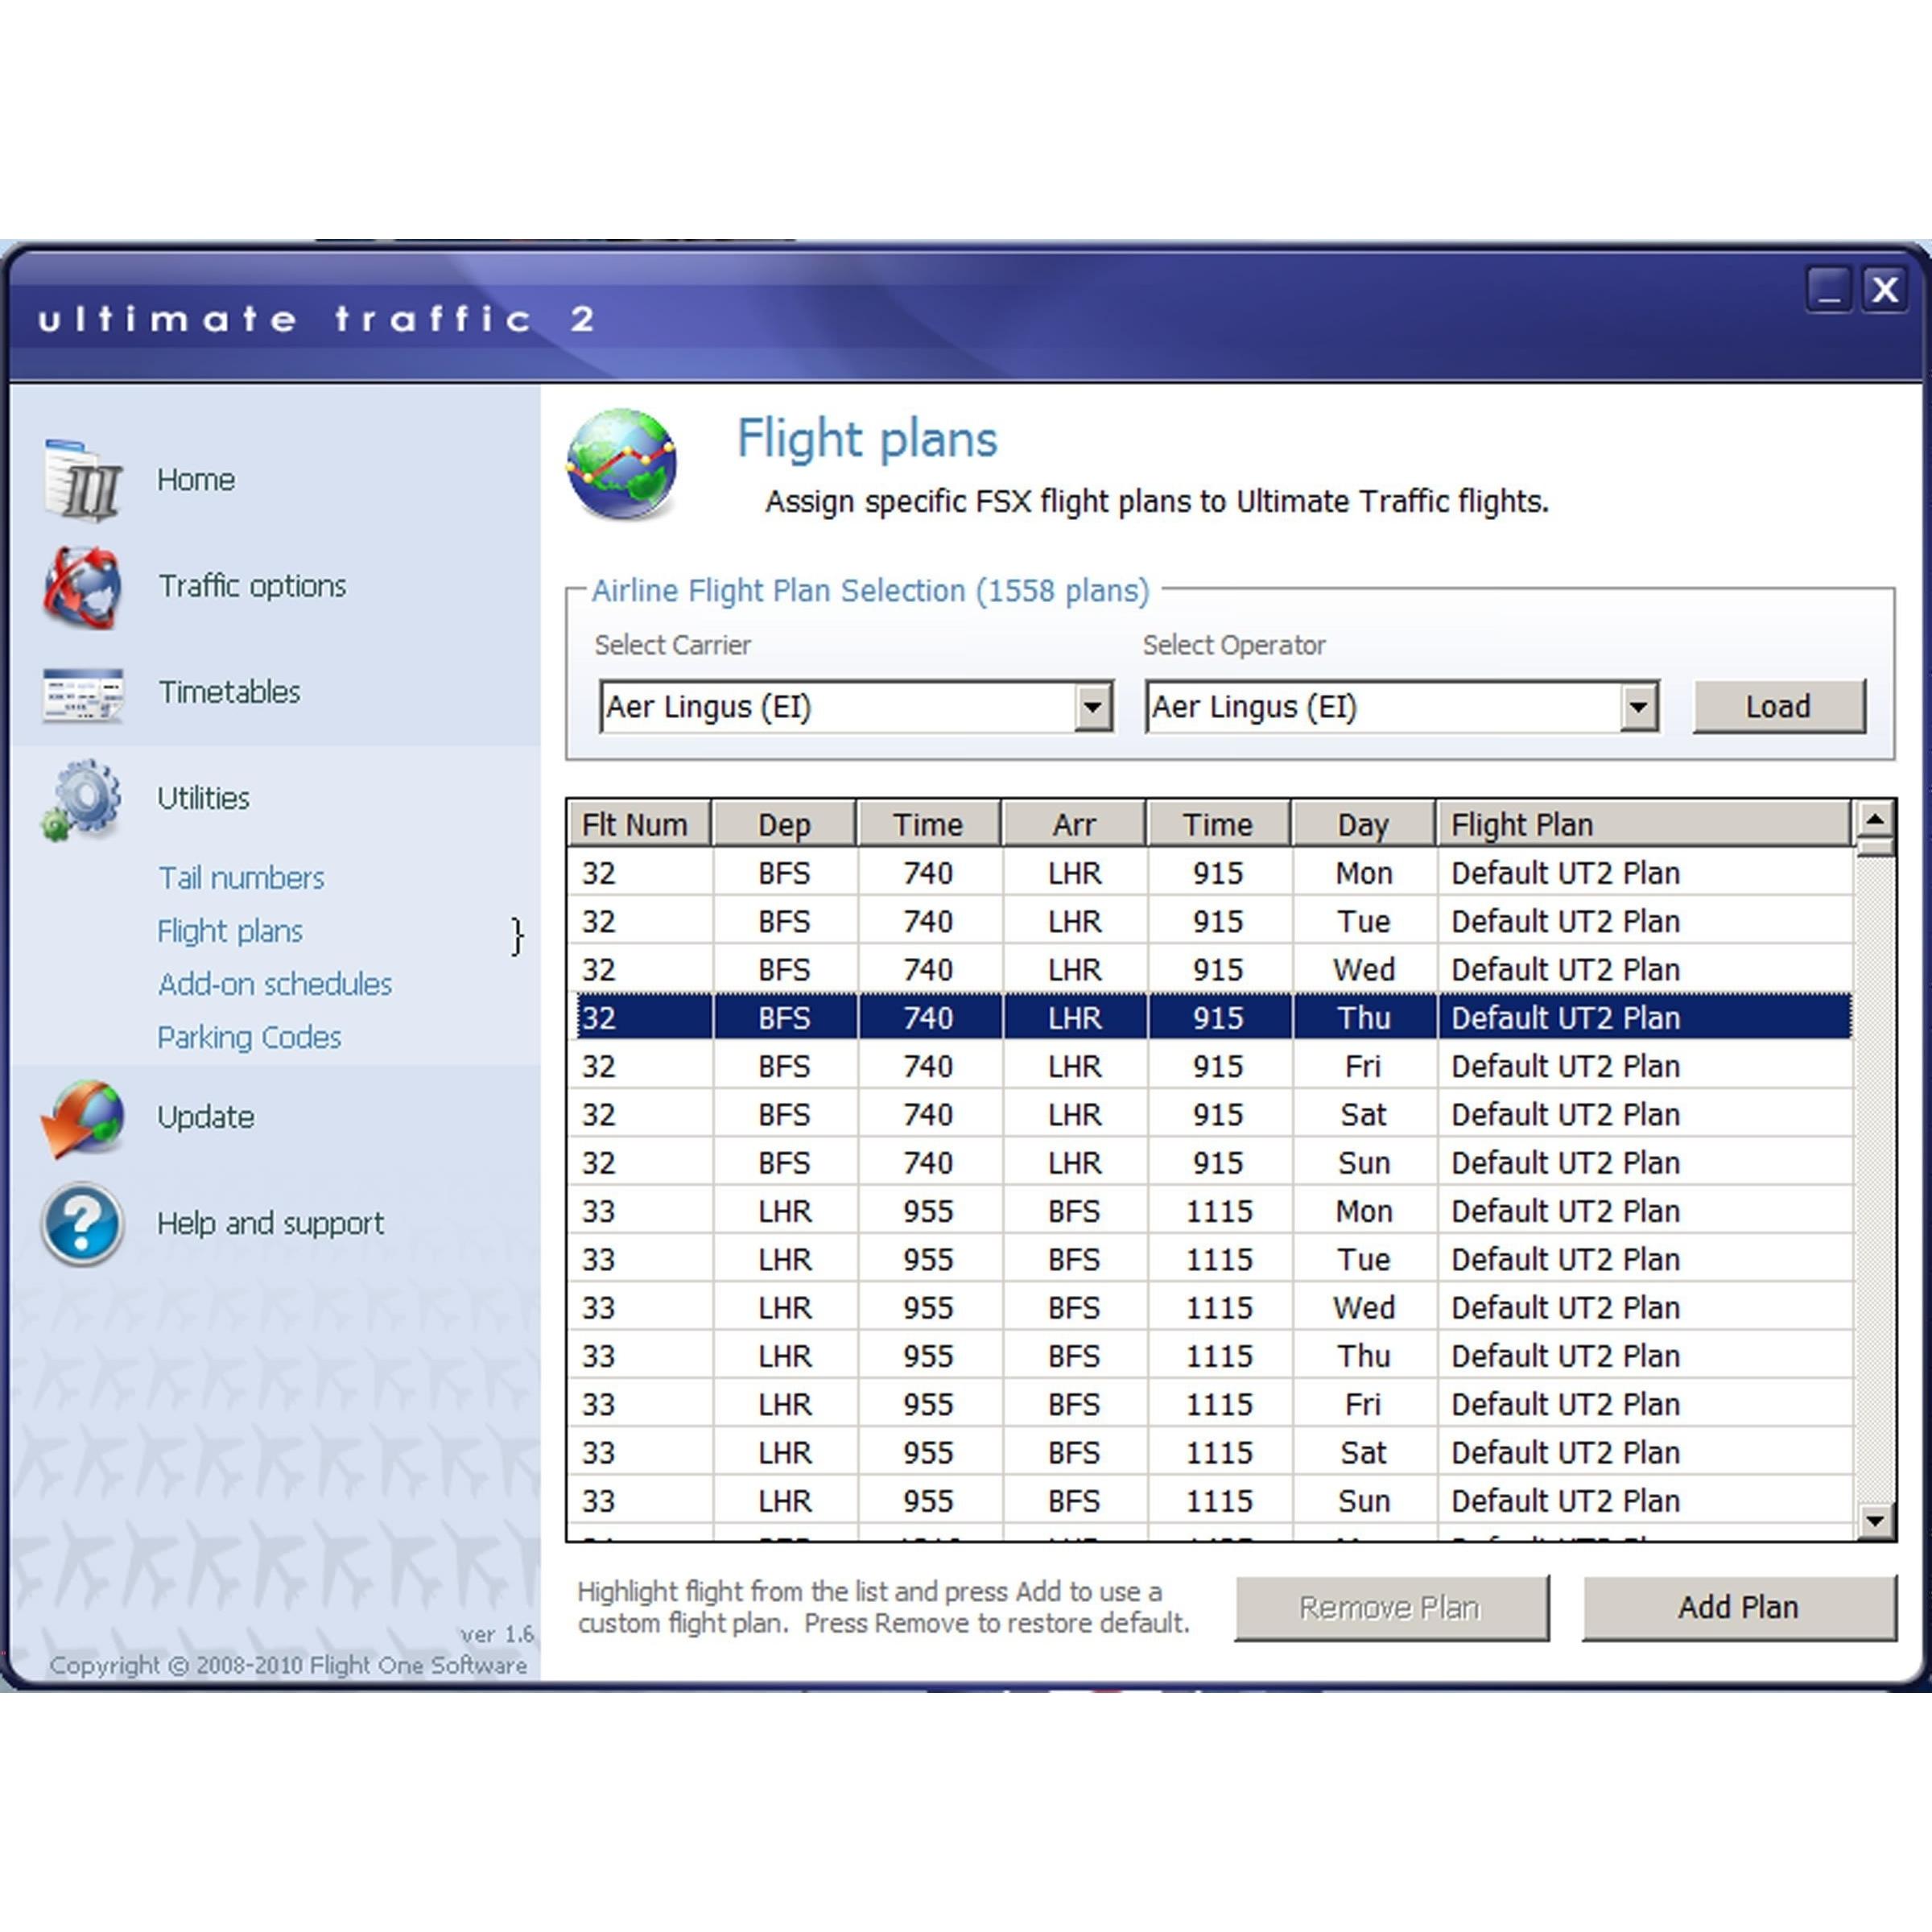Sort by the Arr column header
Screen dimensions: 1932x1932
pos(1074,824)
